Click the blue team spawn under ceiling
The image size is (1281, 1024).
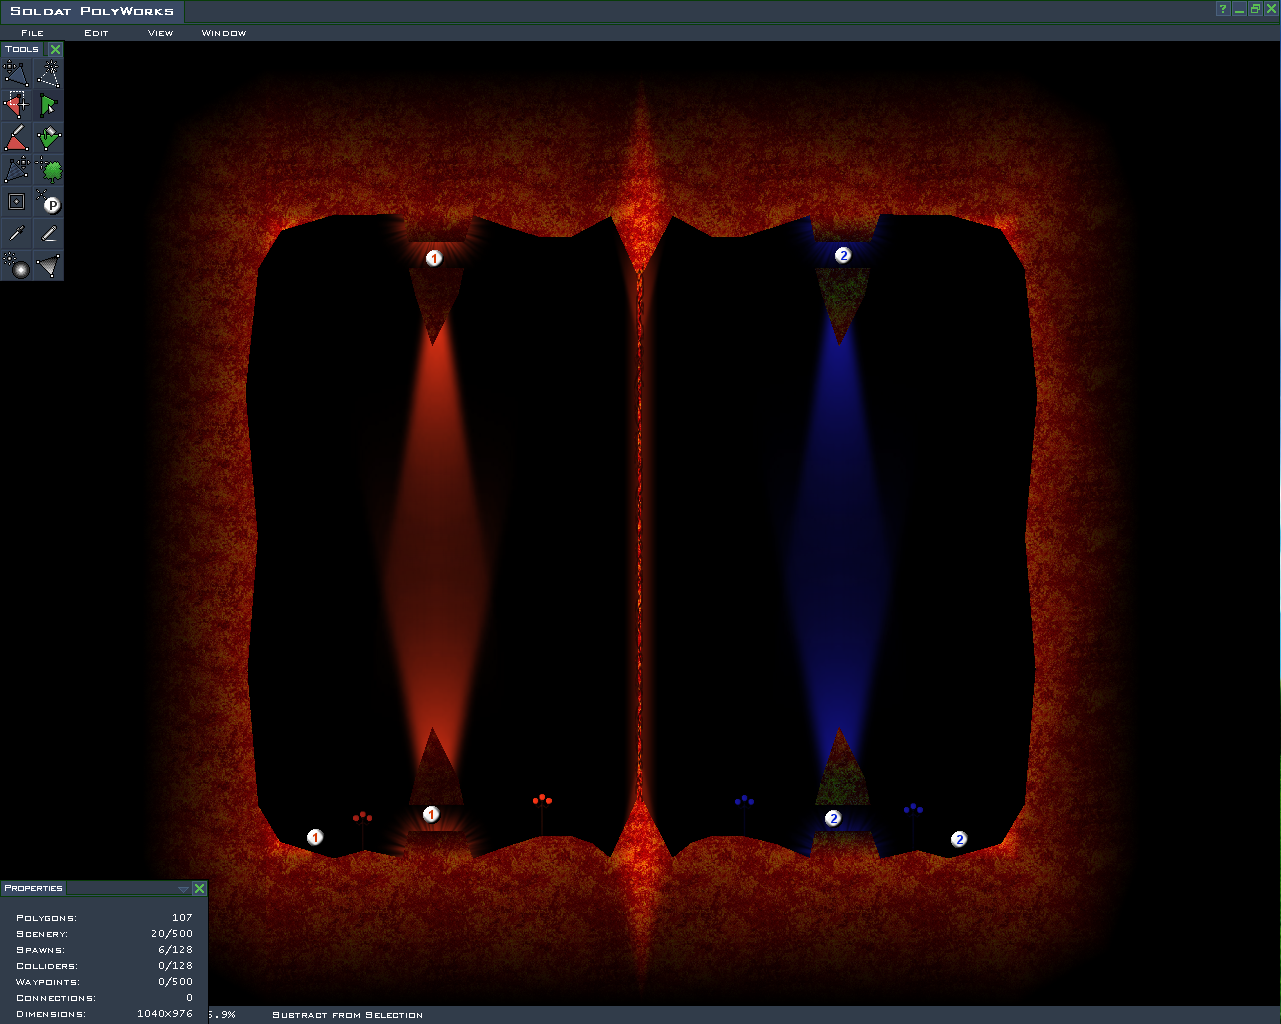tap(843, 256)
